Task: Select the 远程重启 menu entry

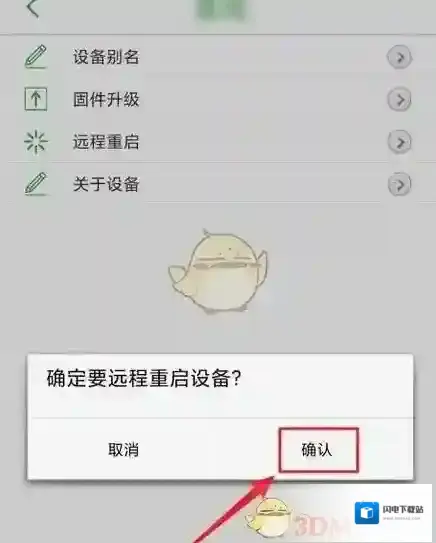Action: (218, 142)
